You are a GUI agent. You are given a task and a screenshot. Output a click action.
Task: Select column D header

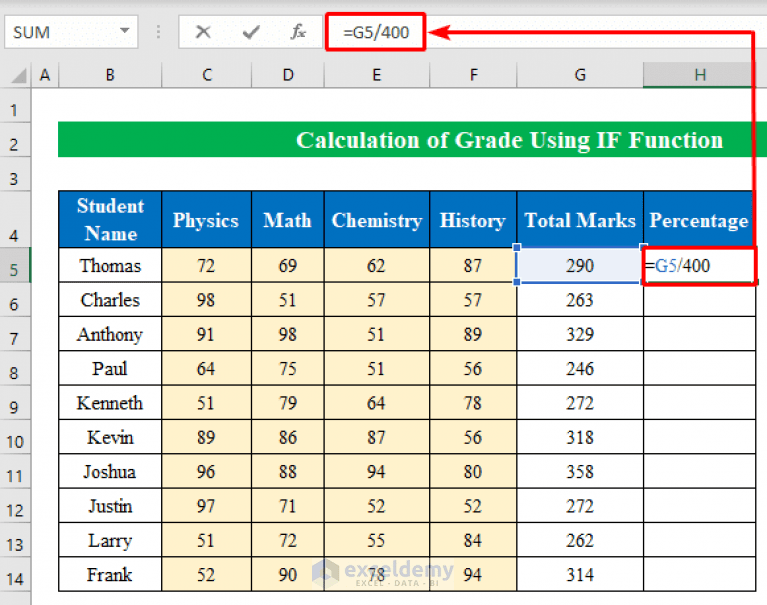click(288, 75)
